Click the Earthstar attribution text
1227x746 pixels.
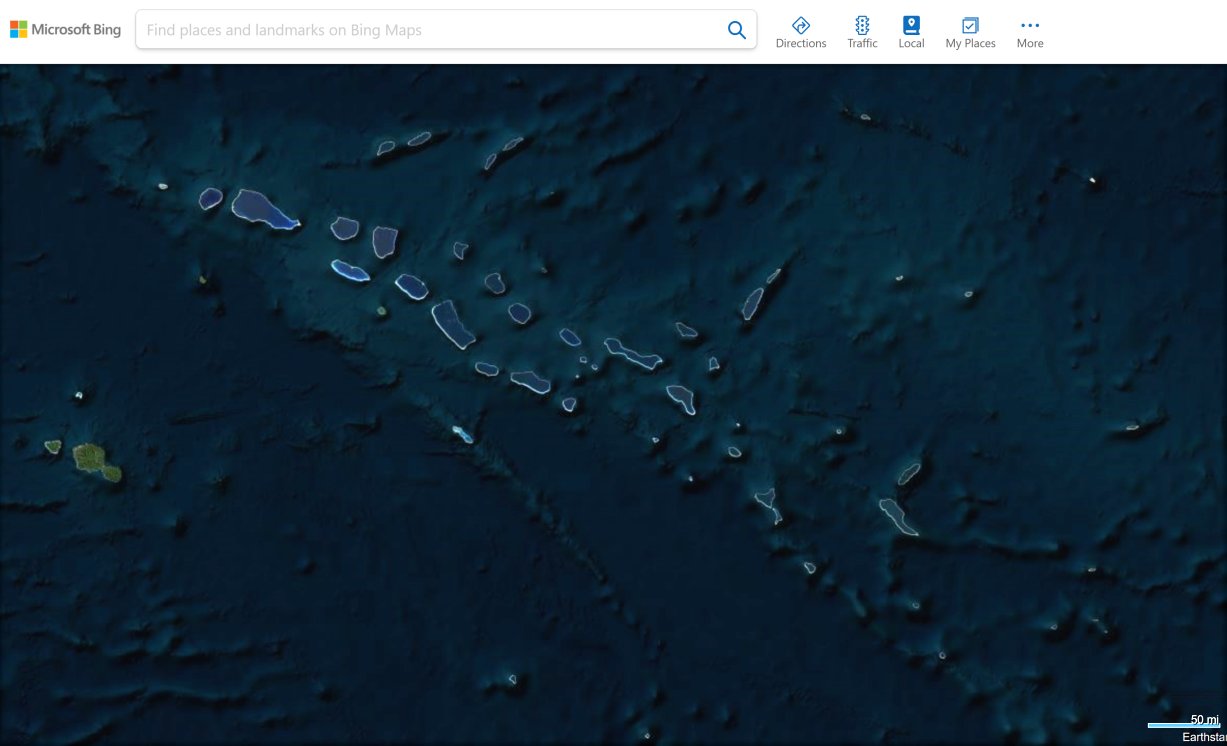(1203, 737)
